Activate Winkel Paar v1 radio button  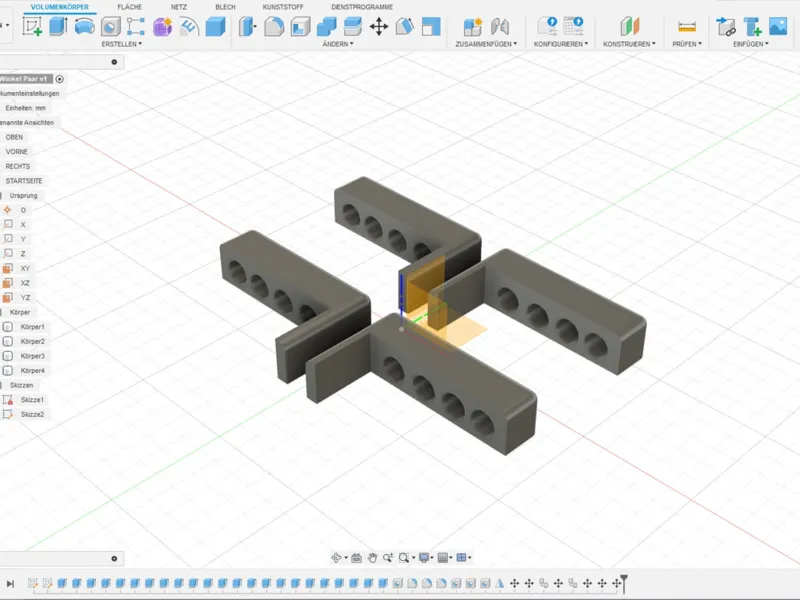[60, 79]
